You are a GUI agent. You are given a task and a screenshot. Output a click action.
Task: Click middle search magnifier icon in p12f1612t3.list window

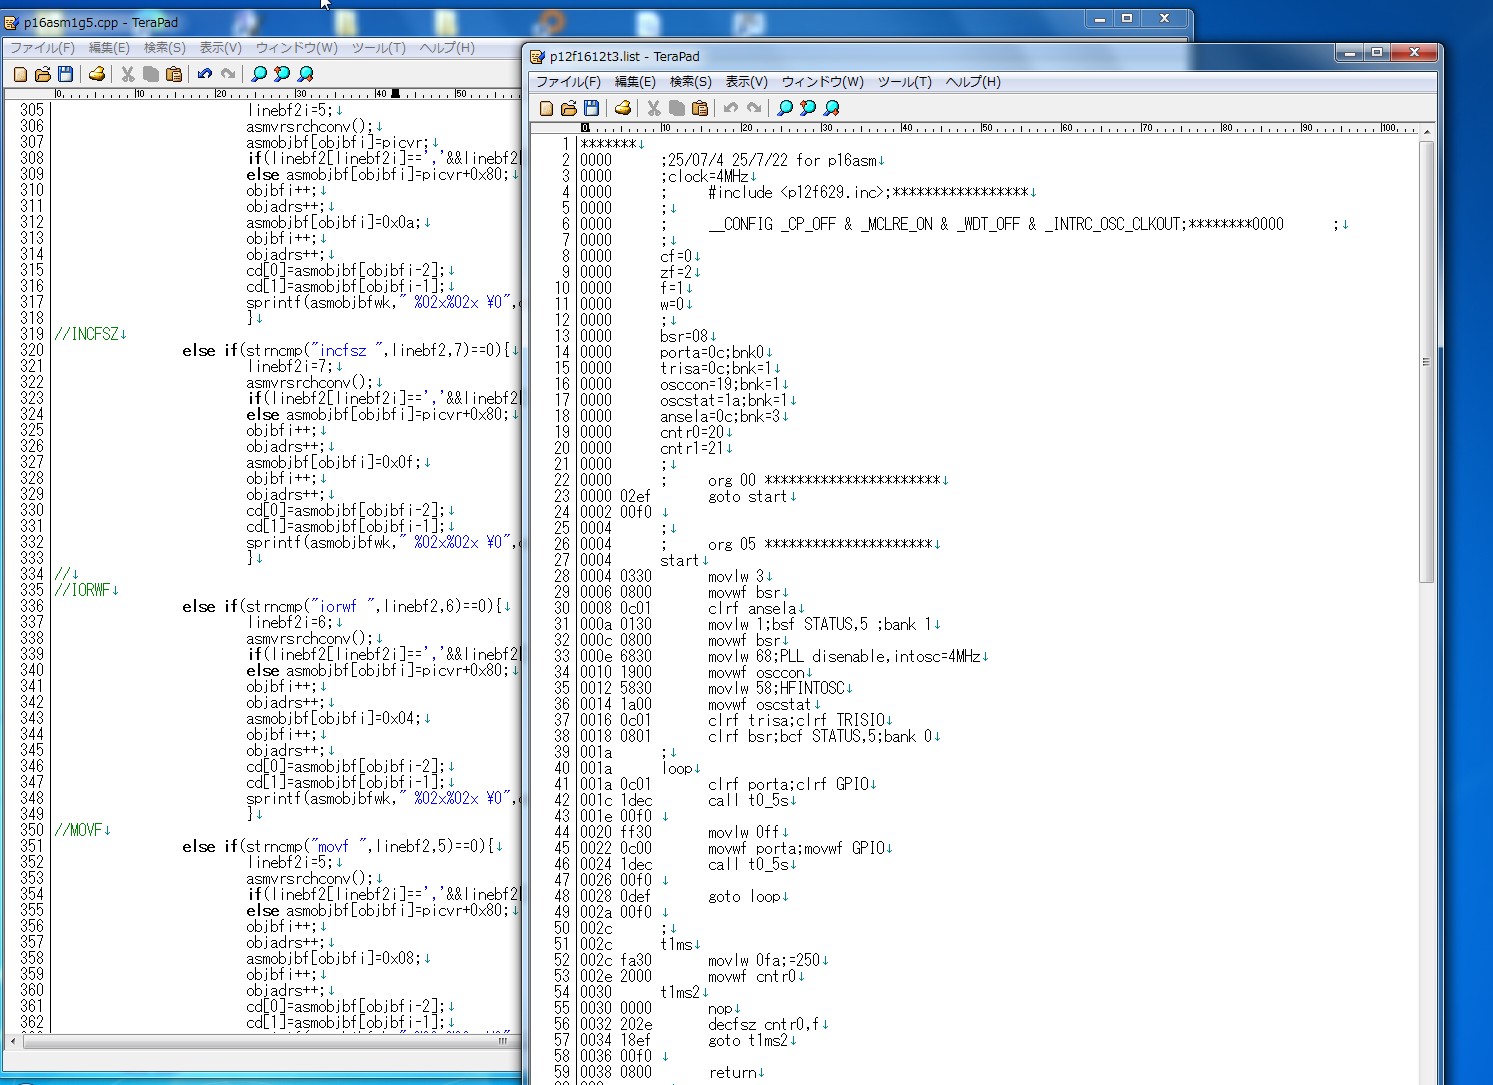coord(808,108)
